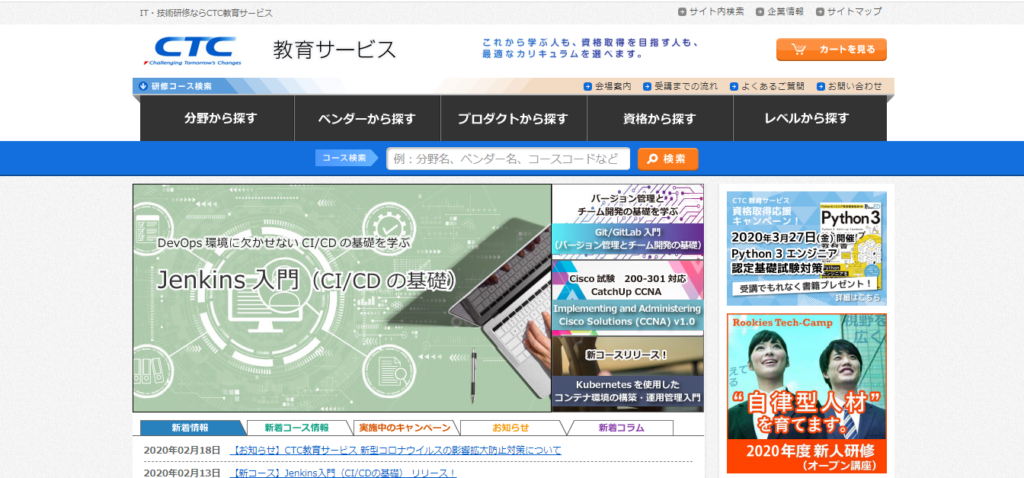The image size is (1024, 478).
Task: Expand the レベルから探す menu
Action: click(807, 119)
